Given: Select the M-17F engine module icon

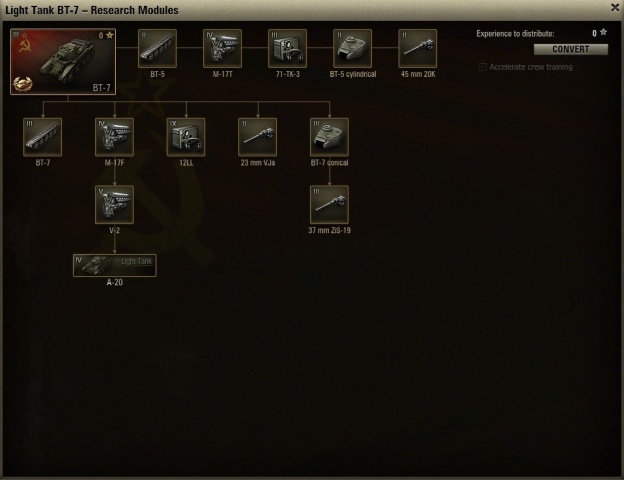Looking at the screenshot, I should click(x=115, y=137).
